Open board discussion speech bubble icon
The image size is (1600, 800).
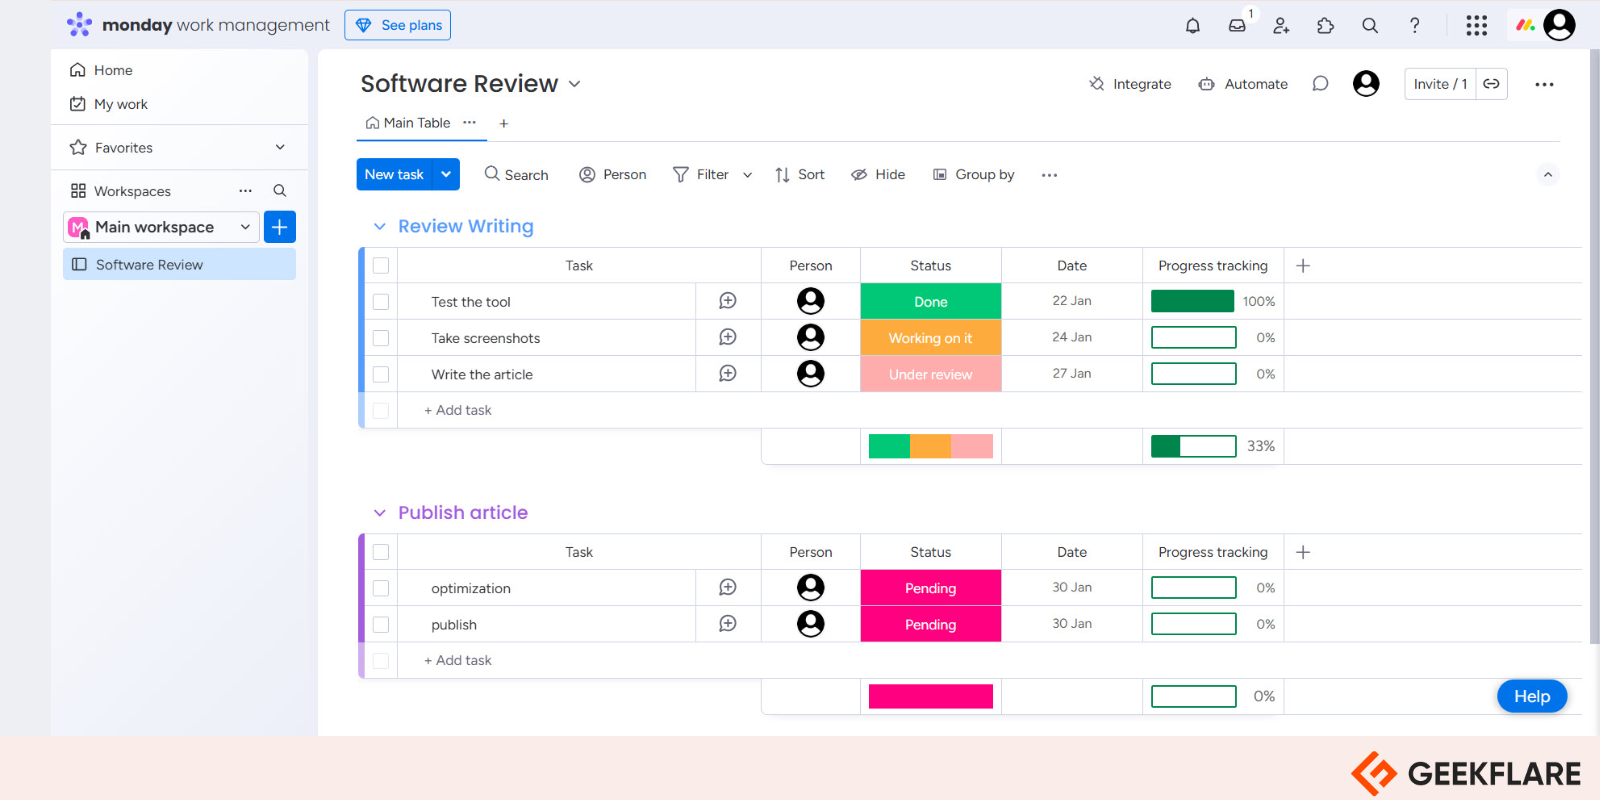pyautogui.click(x=1320, y=84)
